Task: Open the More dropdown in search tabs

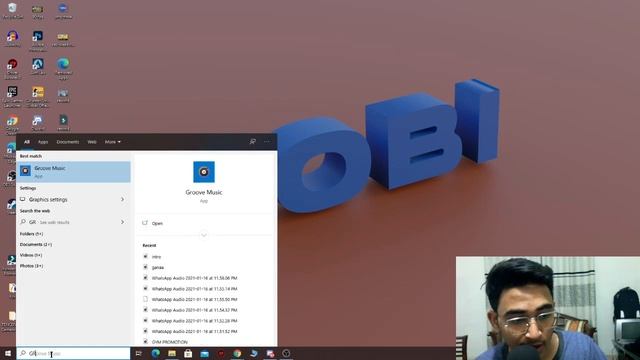Action: (113, 142)
